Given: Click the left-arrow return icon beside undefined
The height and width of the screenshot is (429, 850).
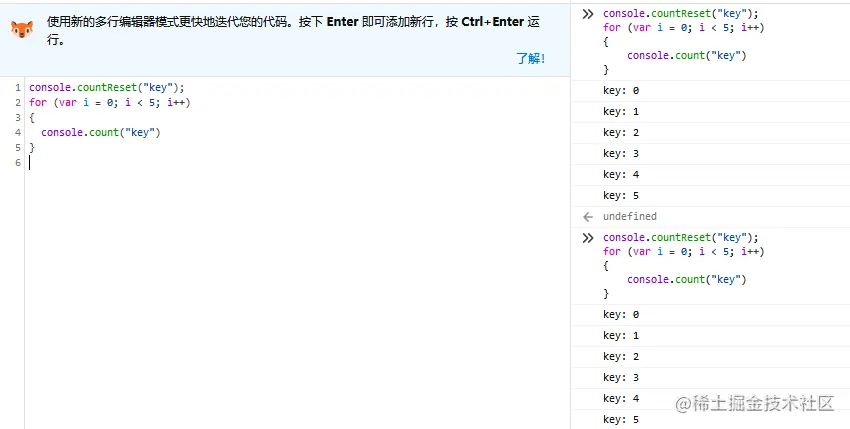Looking at the screenshot, I should tap(588, 217).
